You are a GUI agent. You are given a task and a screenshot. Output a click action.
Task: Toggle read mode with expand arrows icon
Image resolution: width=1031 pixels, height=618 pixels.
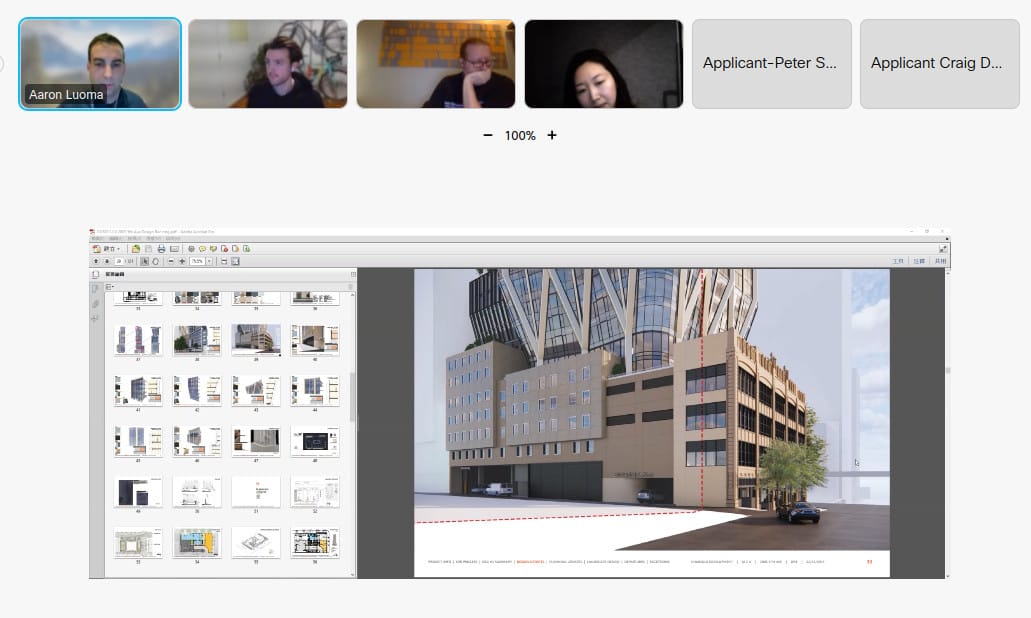943,249
